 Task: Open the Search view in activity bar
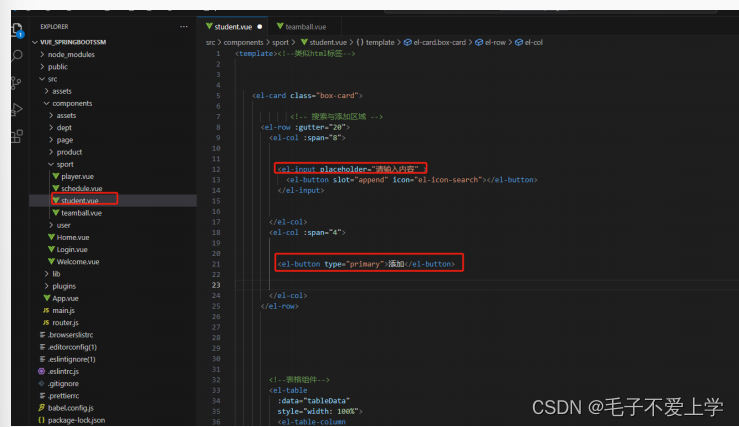click(17, 56)
